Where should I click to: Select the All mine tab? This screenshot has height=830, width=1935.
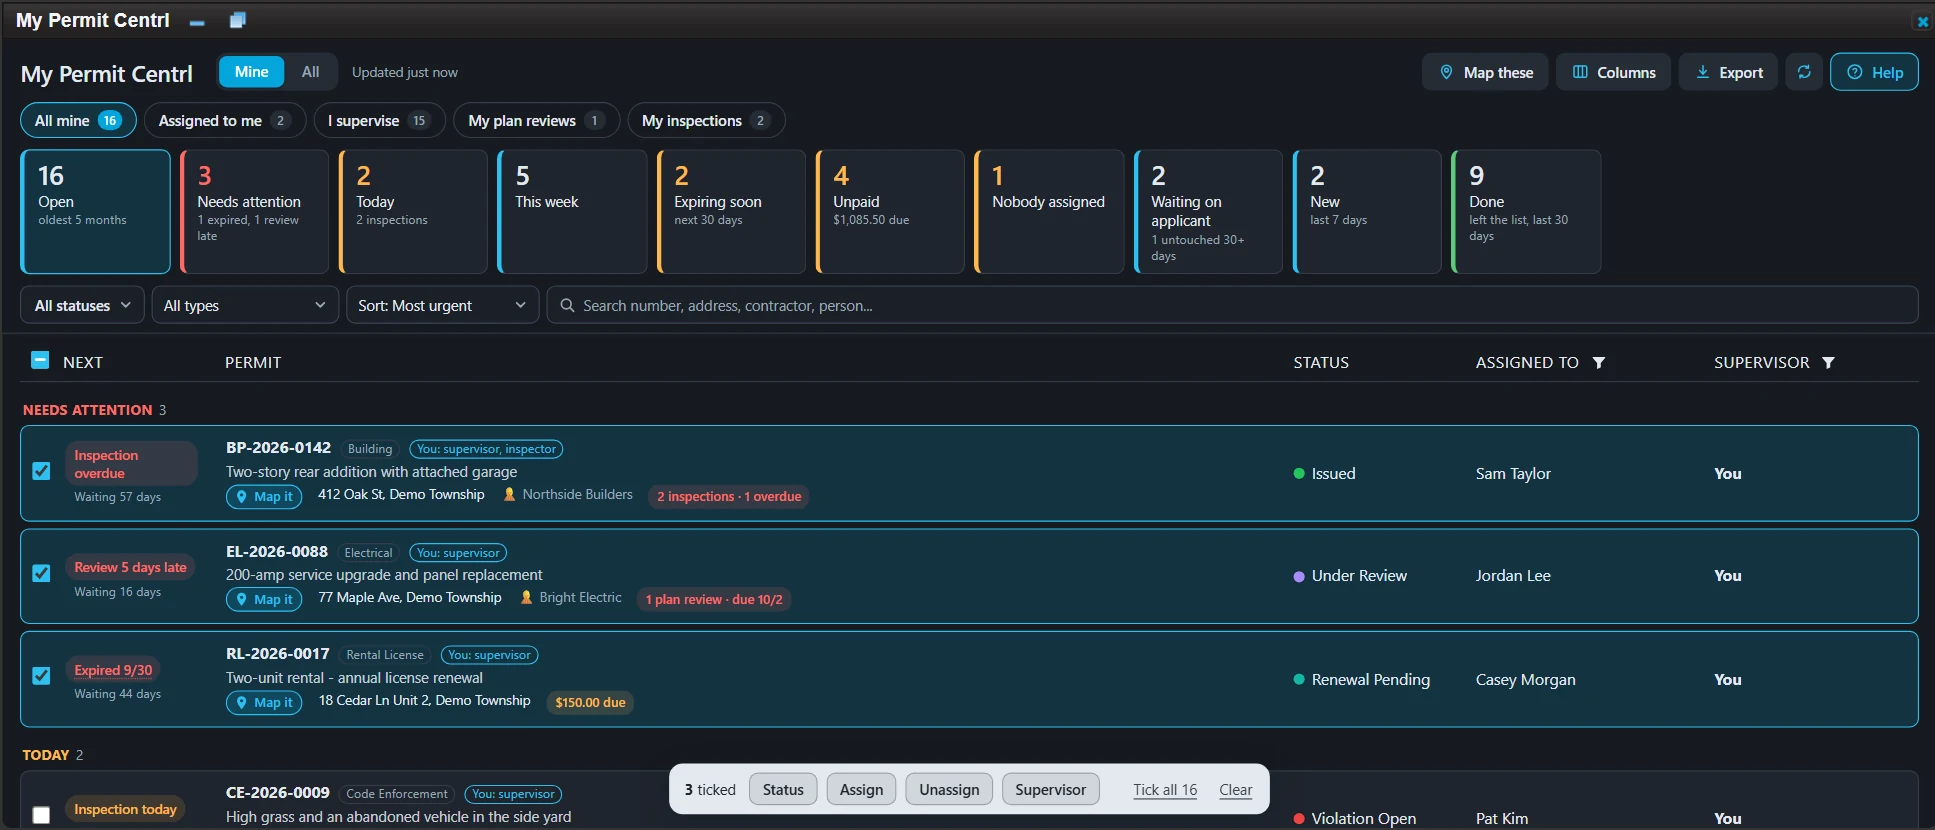click(x=78, y=121)
